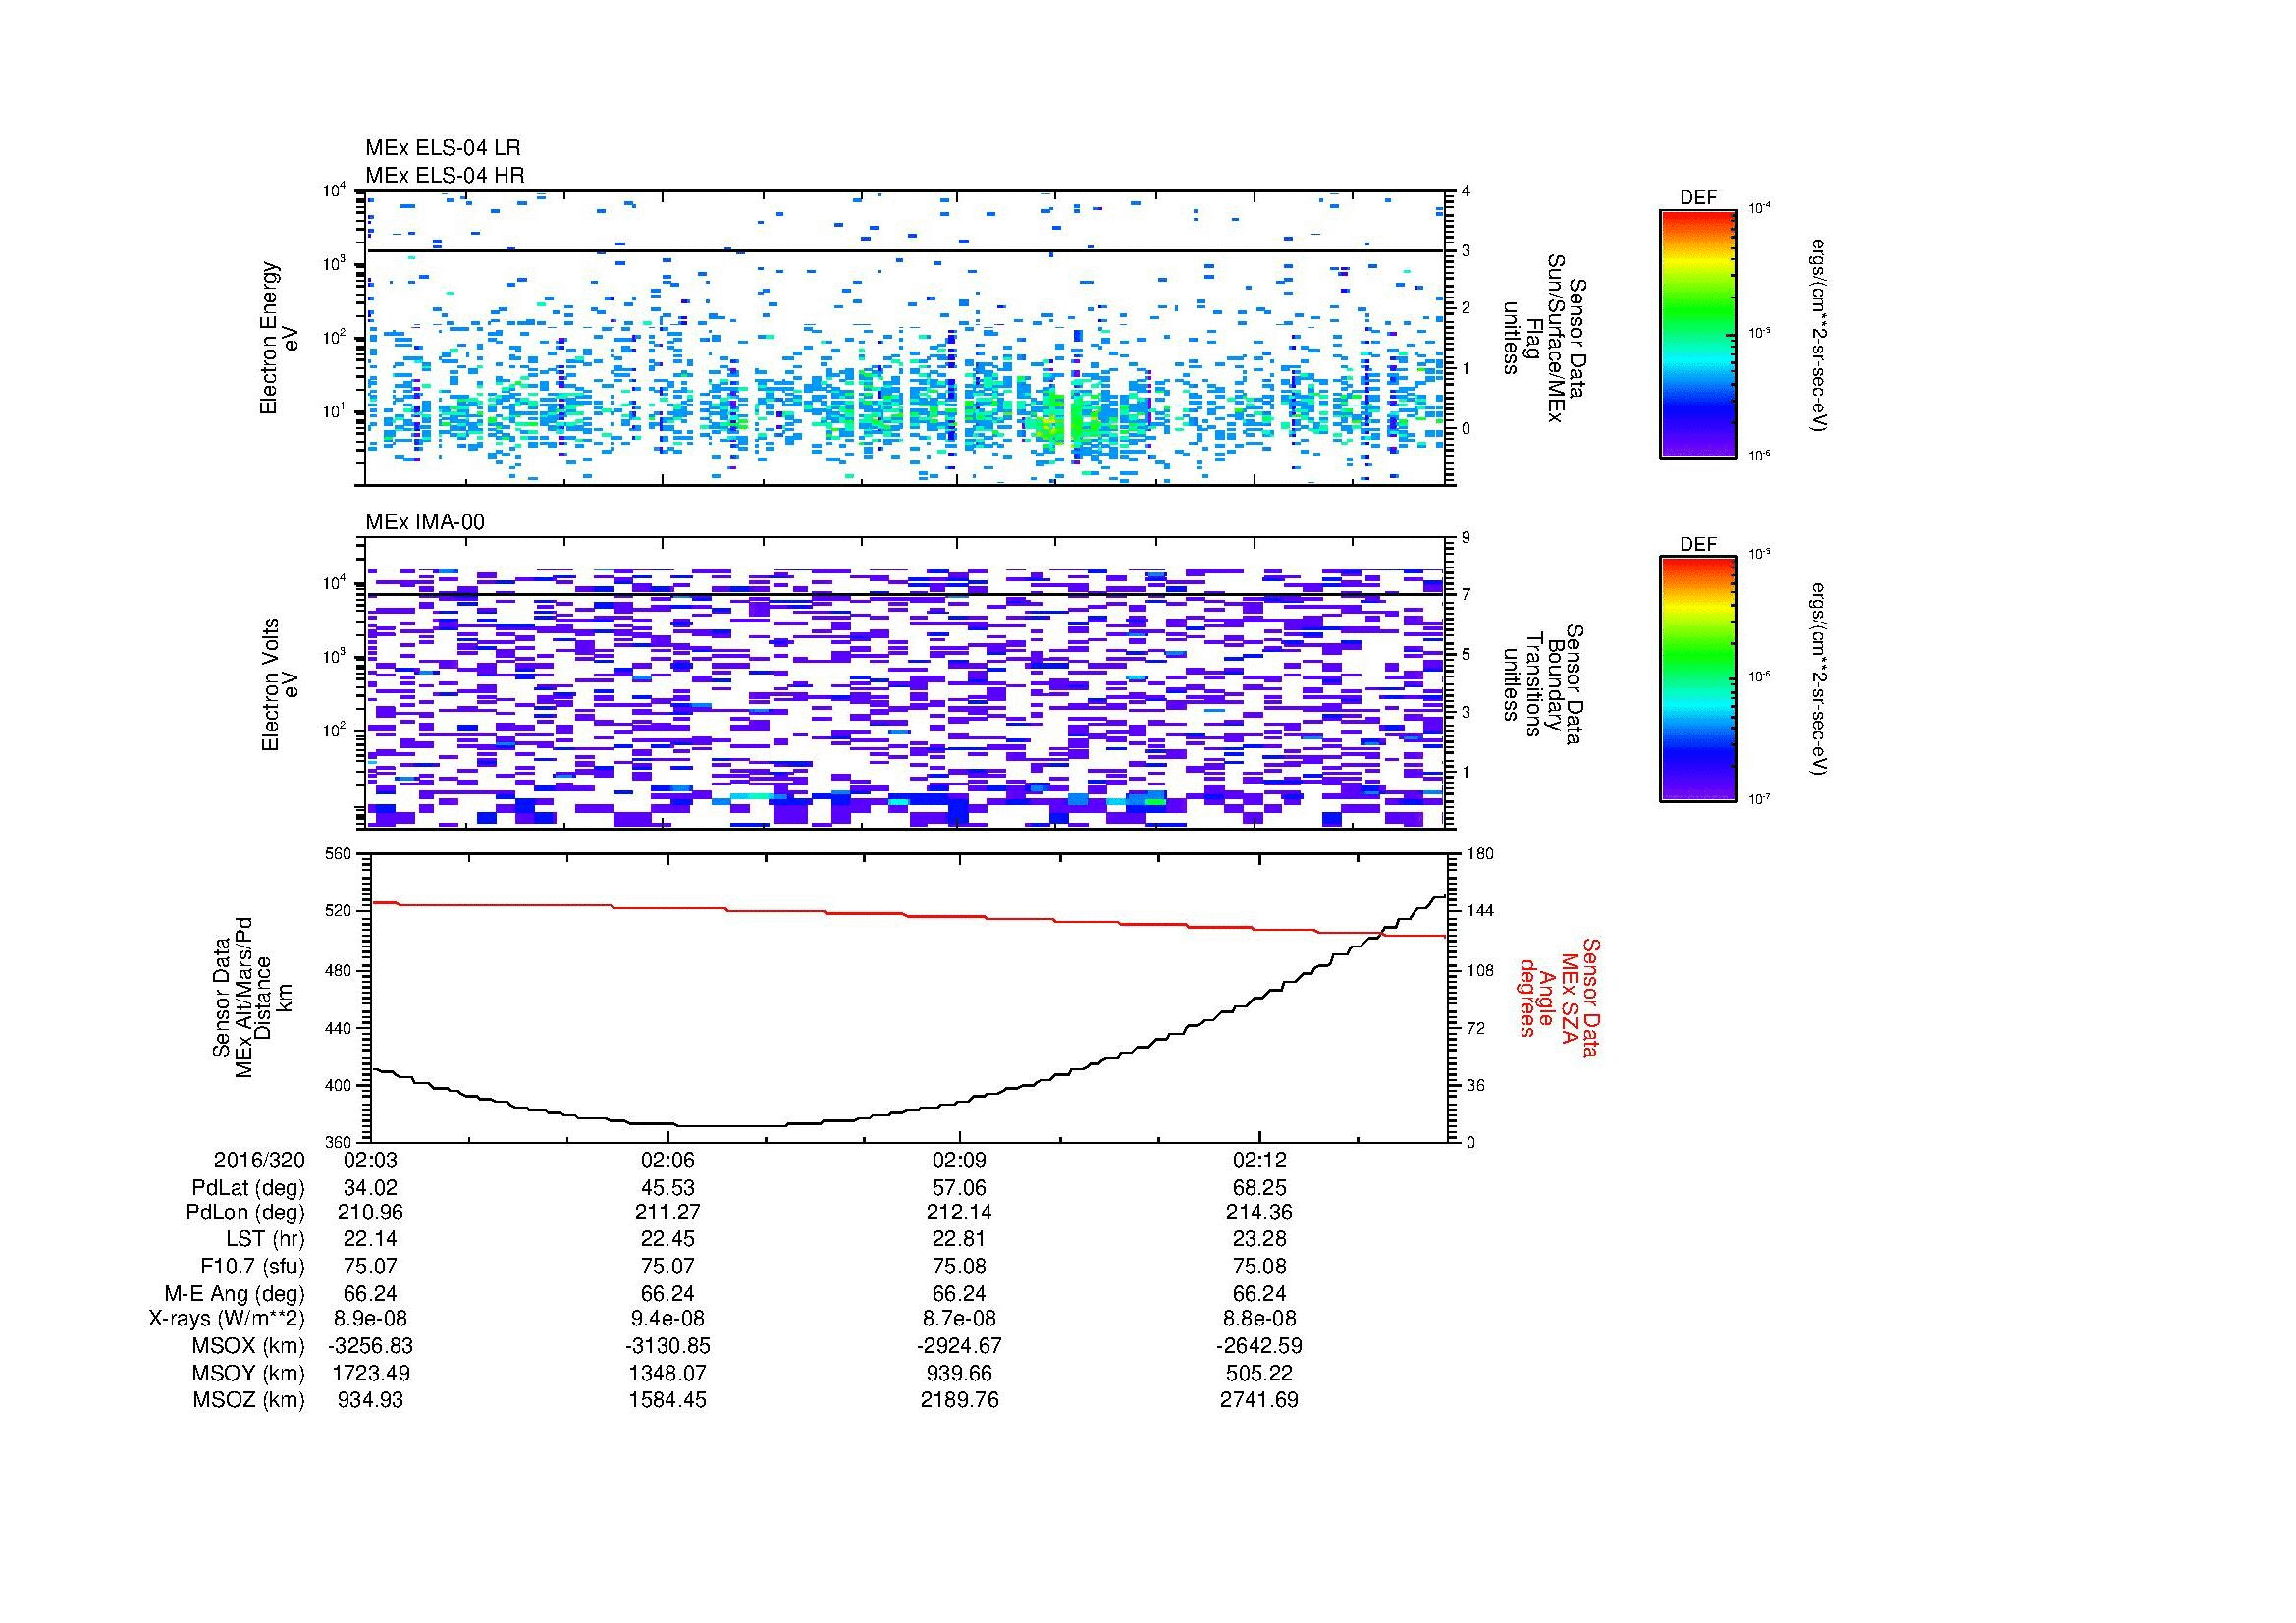Click the lower color bar units label
Image resolution: width=2296 pixels, height=1623 pixels.
point(1818,679)
